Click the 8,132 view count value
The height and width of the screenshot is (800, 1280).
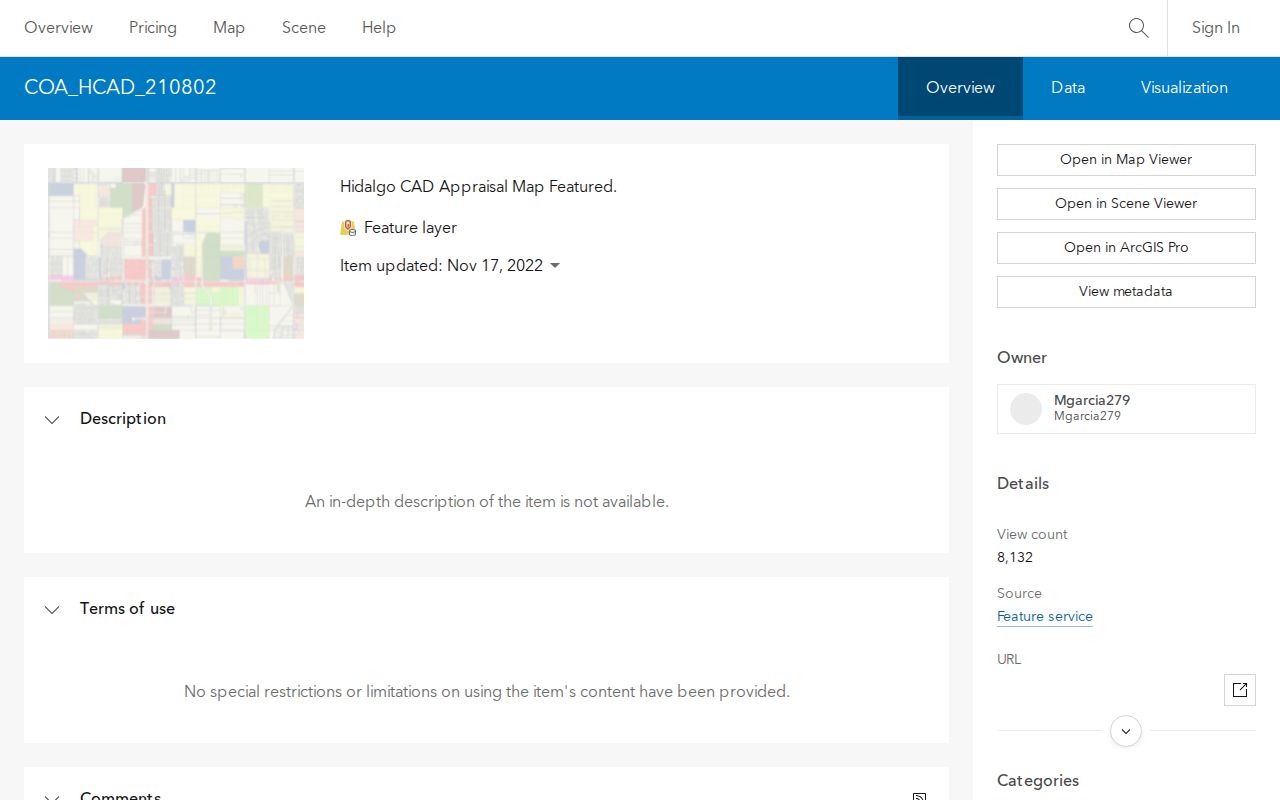[1015, 558]
